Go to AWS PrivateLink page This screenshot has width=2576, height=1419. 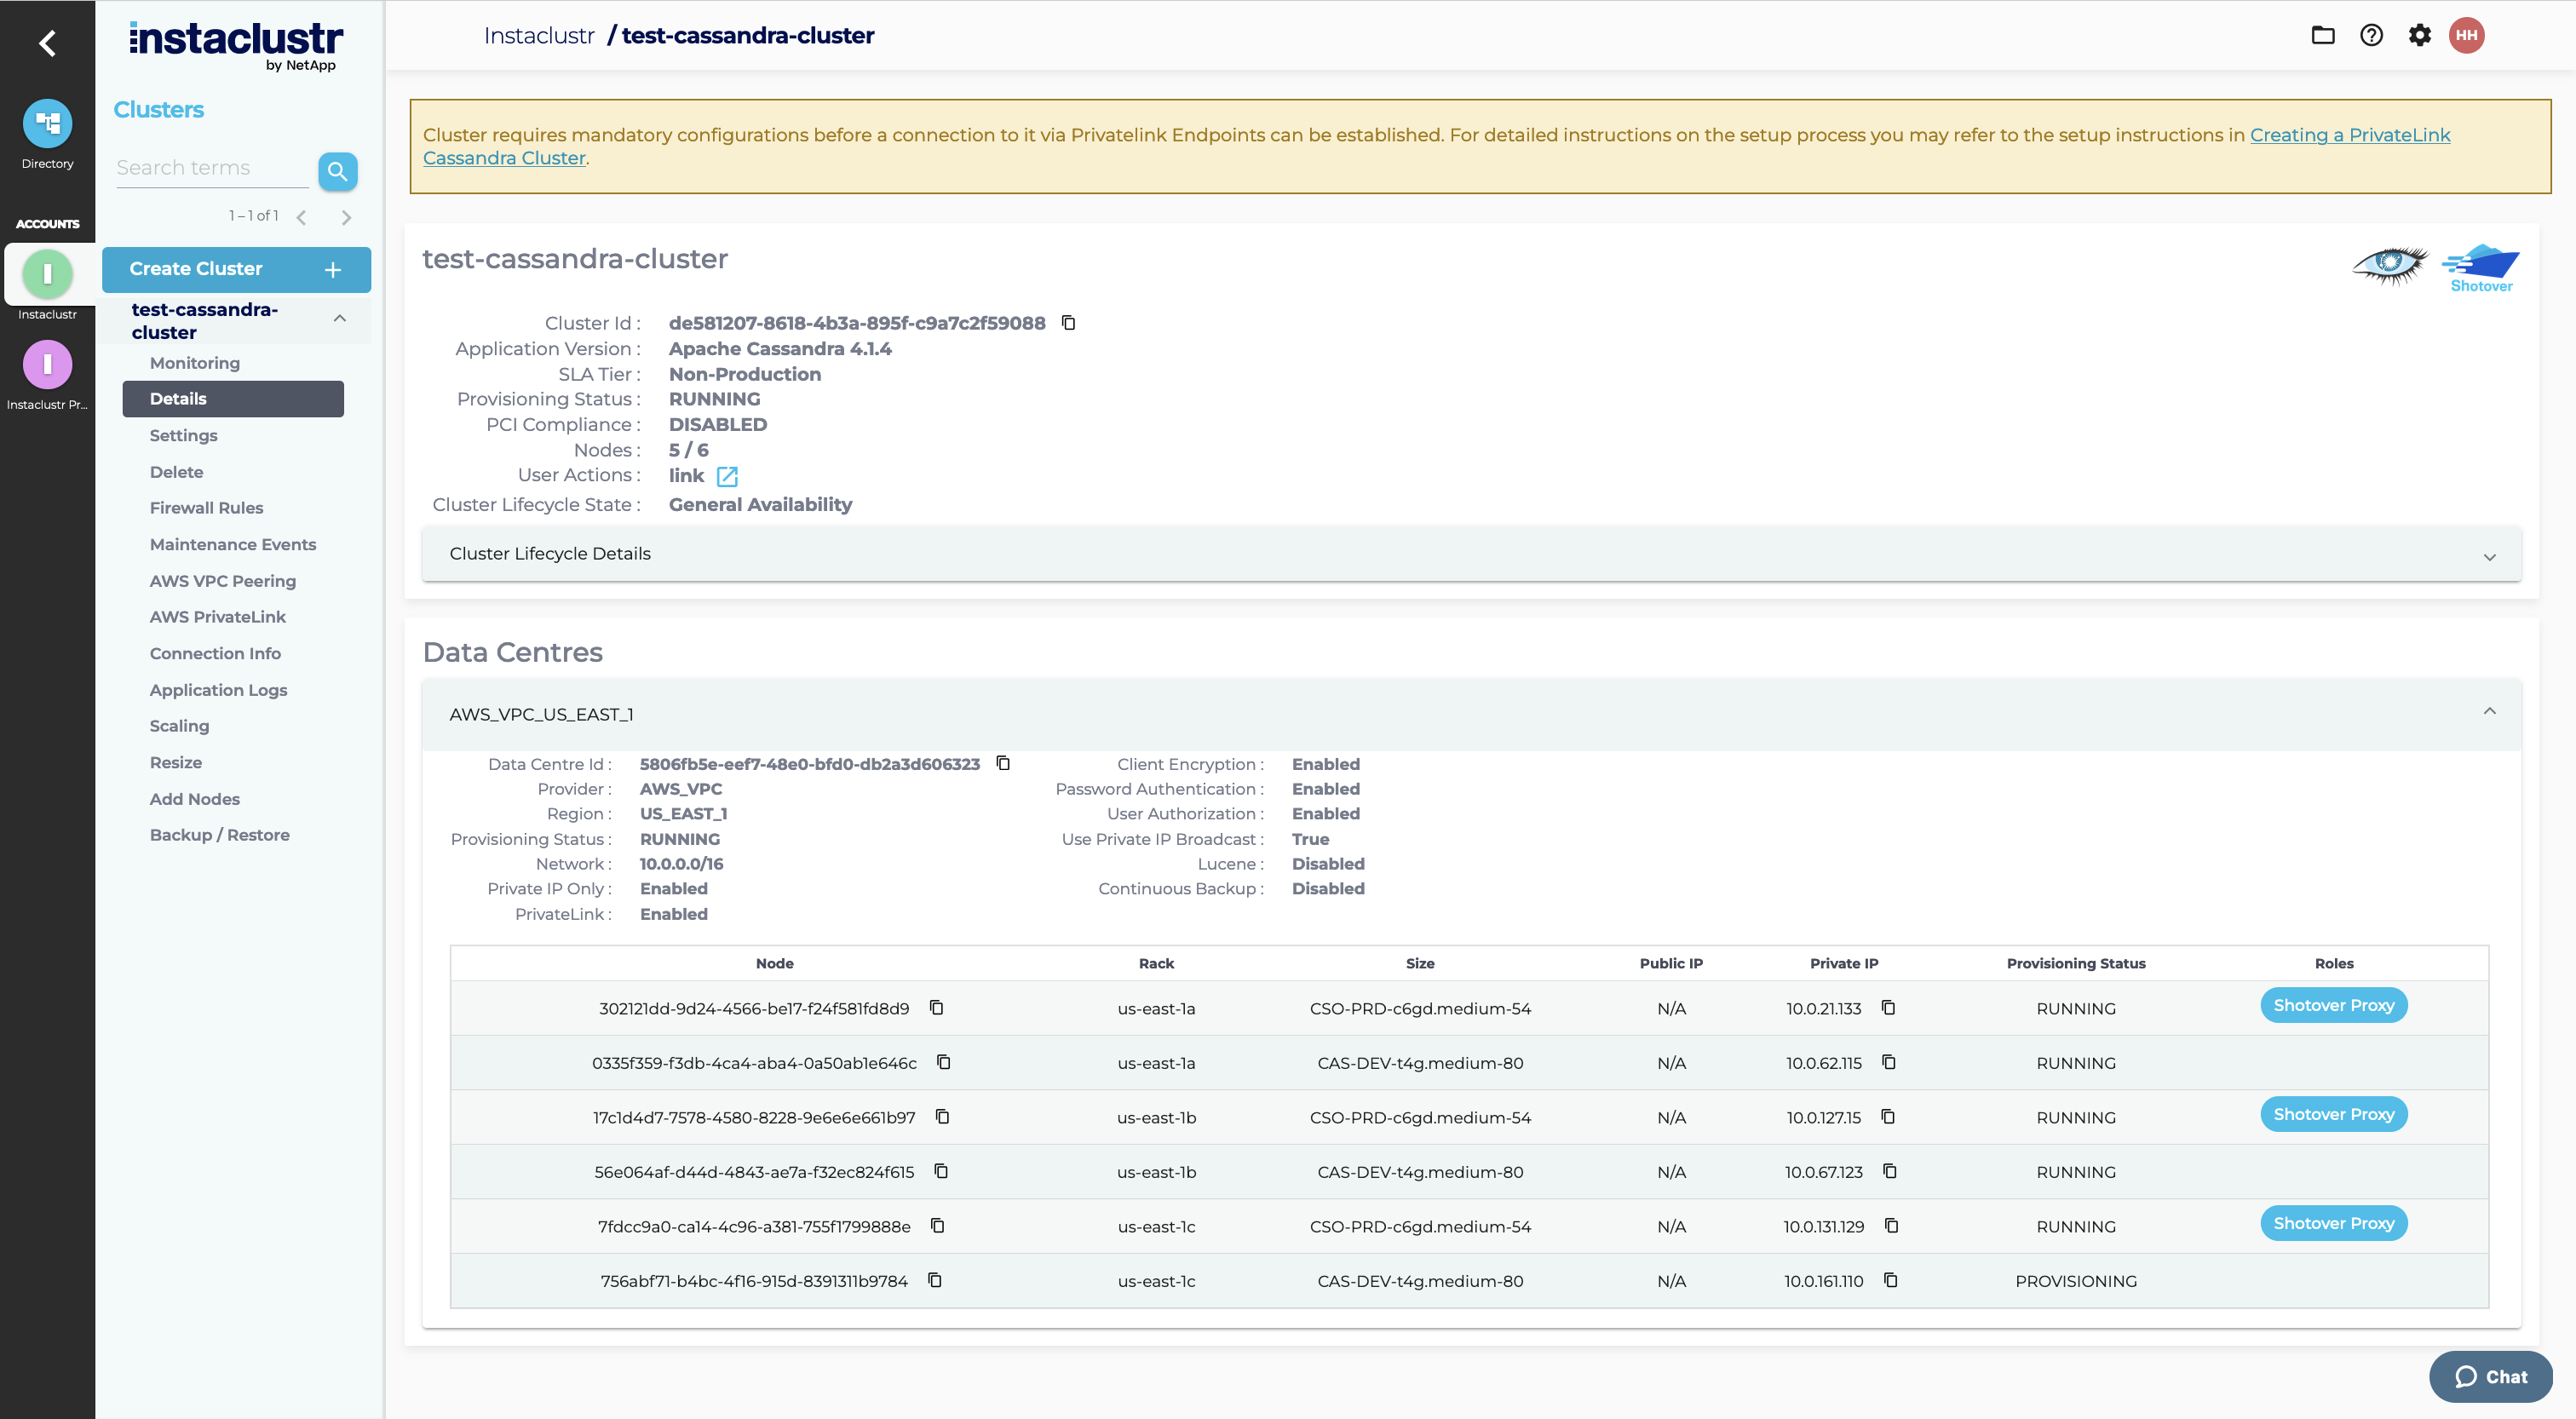click(x=217, y=617)
